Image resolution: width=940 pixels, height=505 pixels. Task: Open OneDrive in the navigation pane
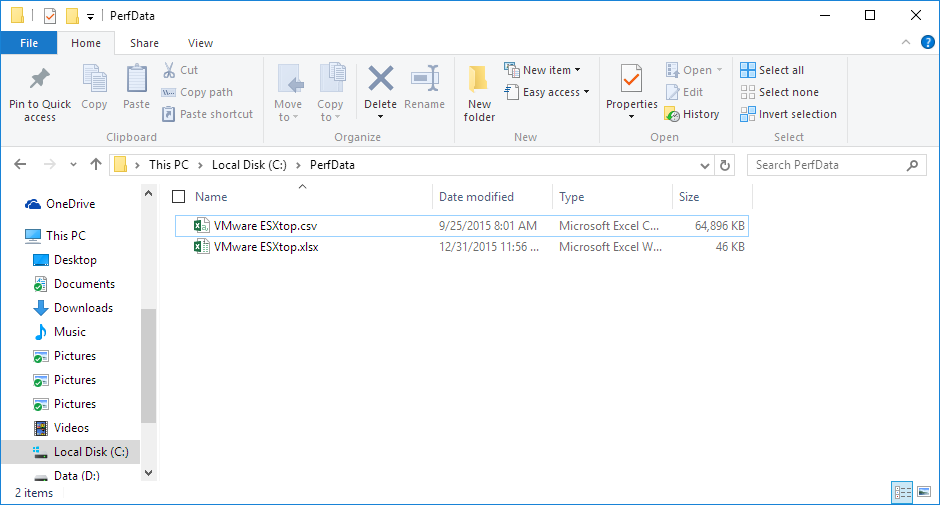point(60,204)
